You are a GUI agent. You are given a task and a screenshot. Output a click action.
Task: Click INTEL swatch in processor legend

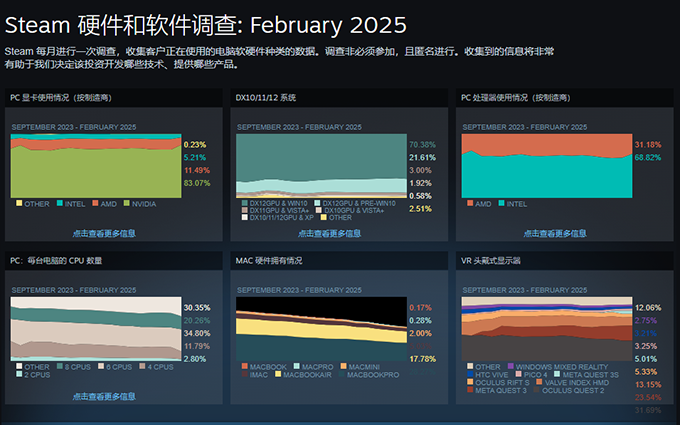(x=502, y=203)
